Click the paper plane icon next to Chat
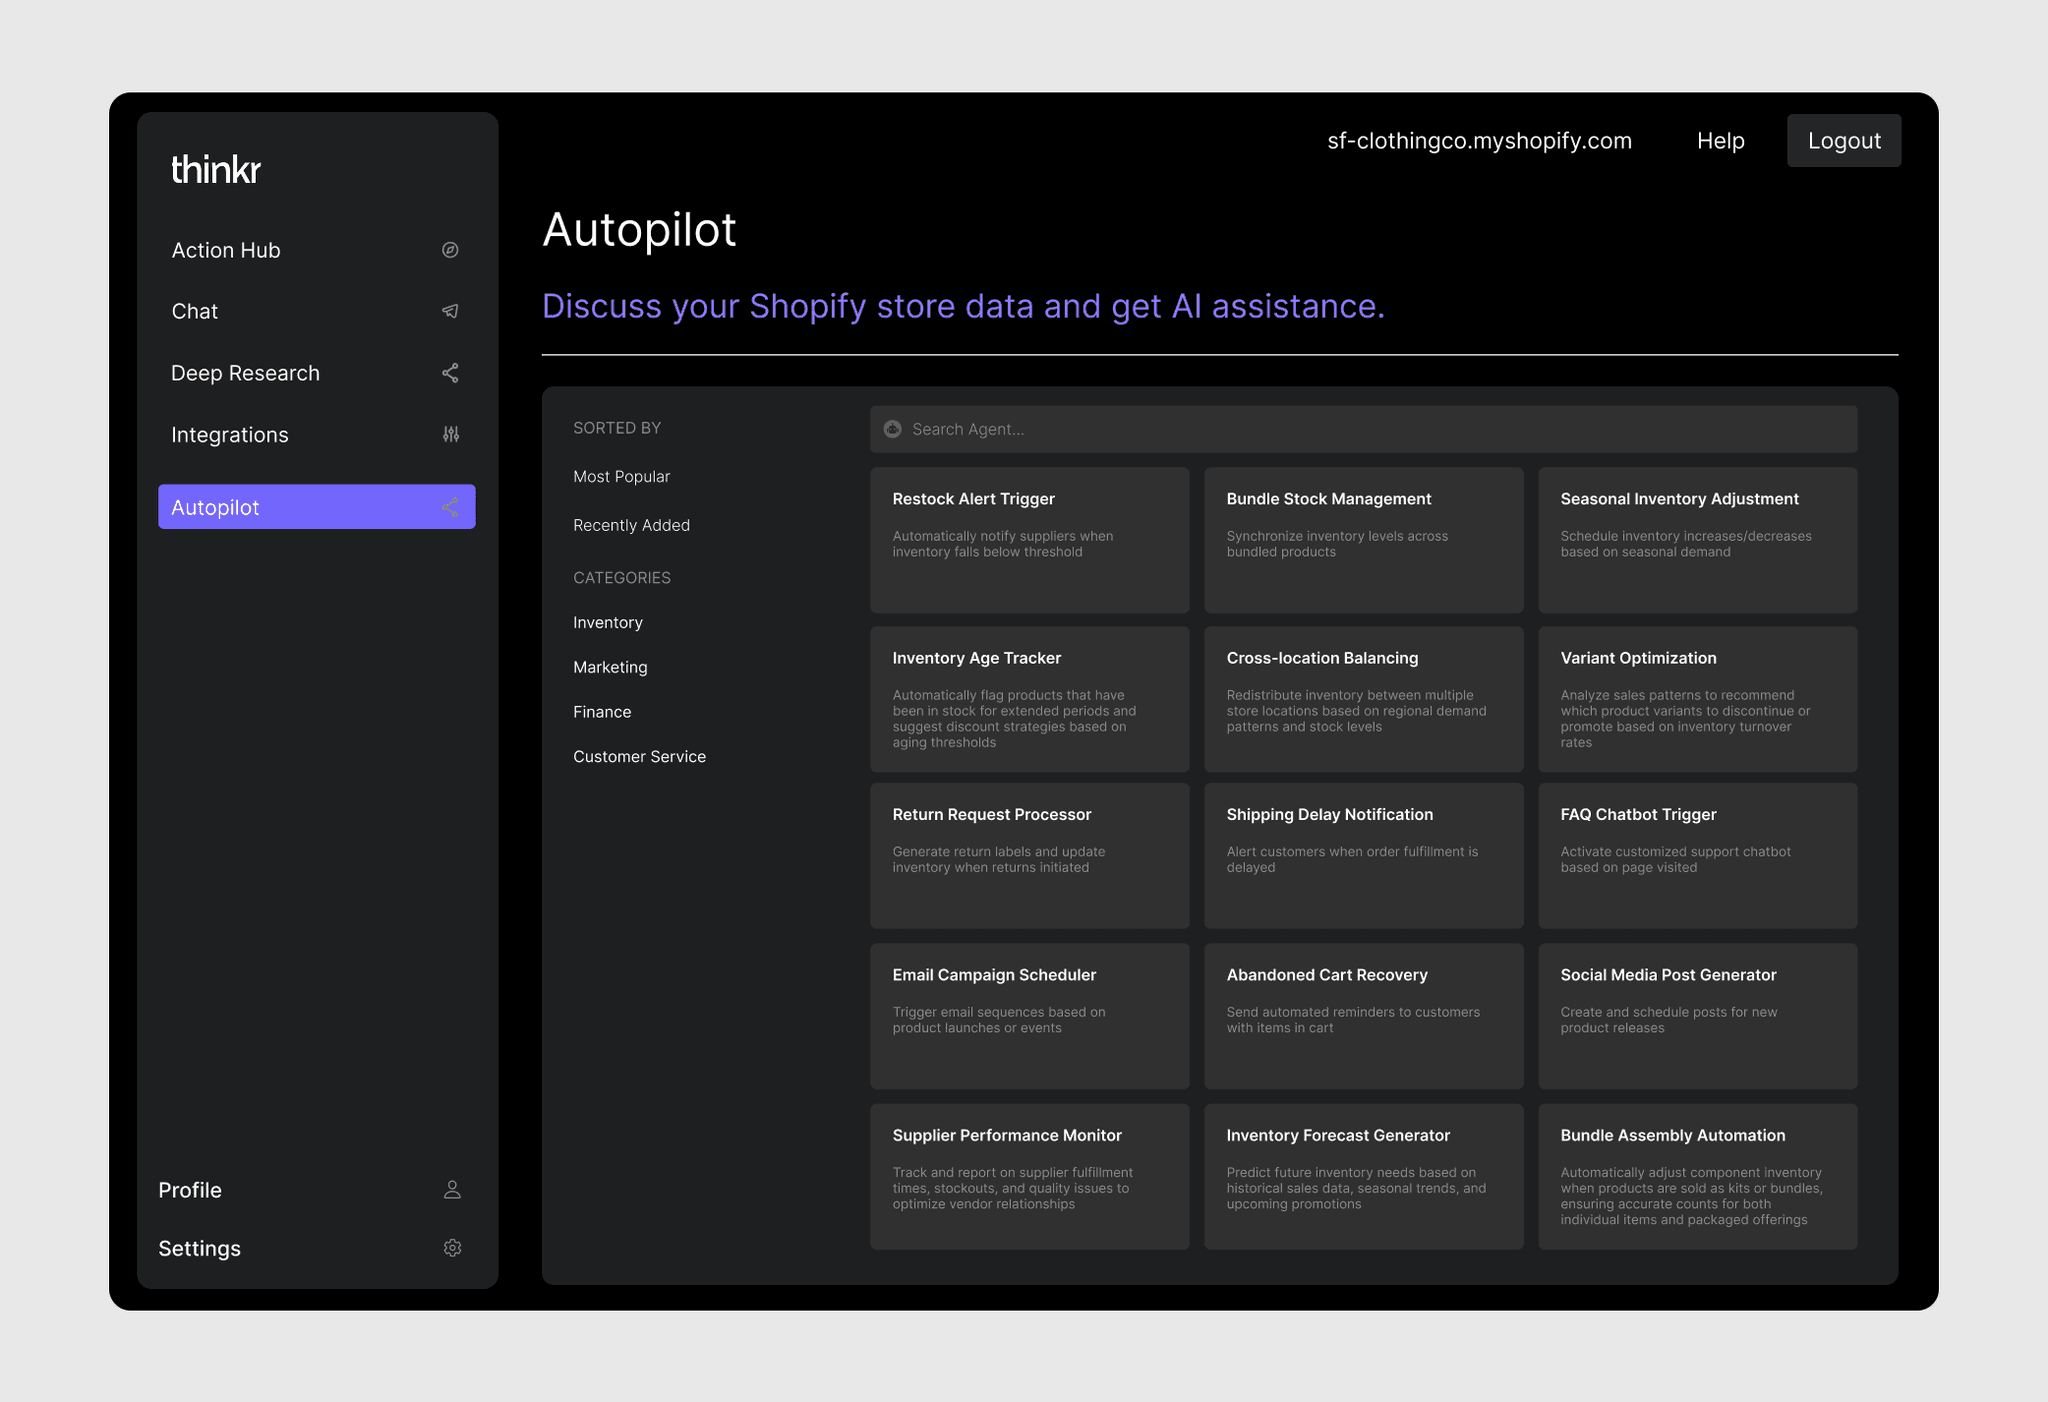Image resolution: width=2048 pixels, height=1402 pixels. (450, 311)
